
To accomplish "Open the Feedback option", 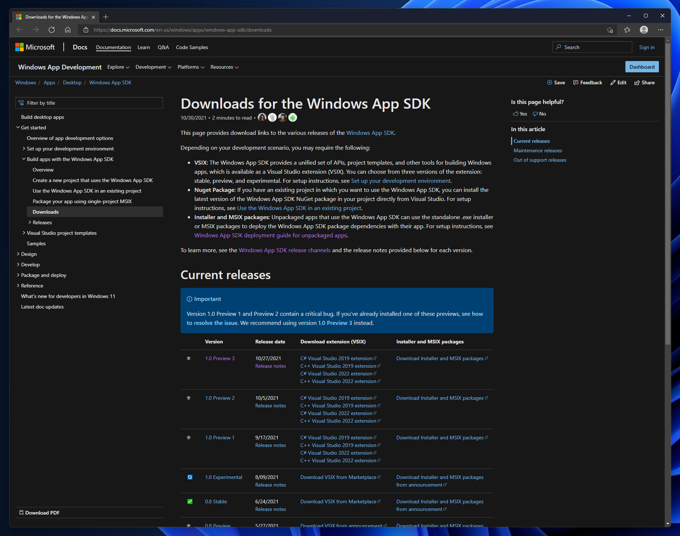I will coord(587,82).
